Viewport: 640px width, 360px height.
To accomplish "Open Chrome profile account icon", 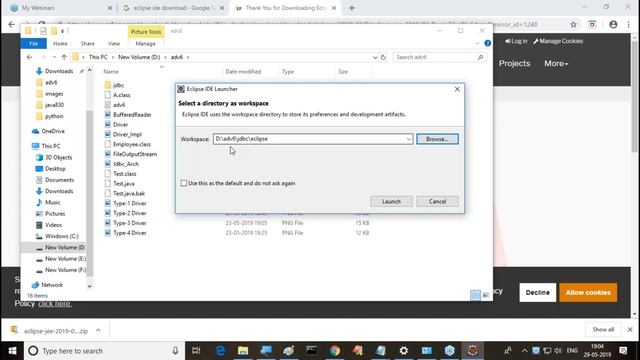I will pyautogui.click(x=613, y=24).
